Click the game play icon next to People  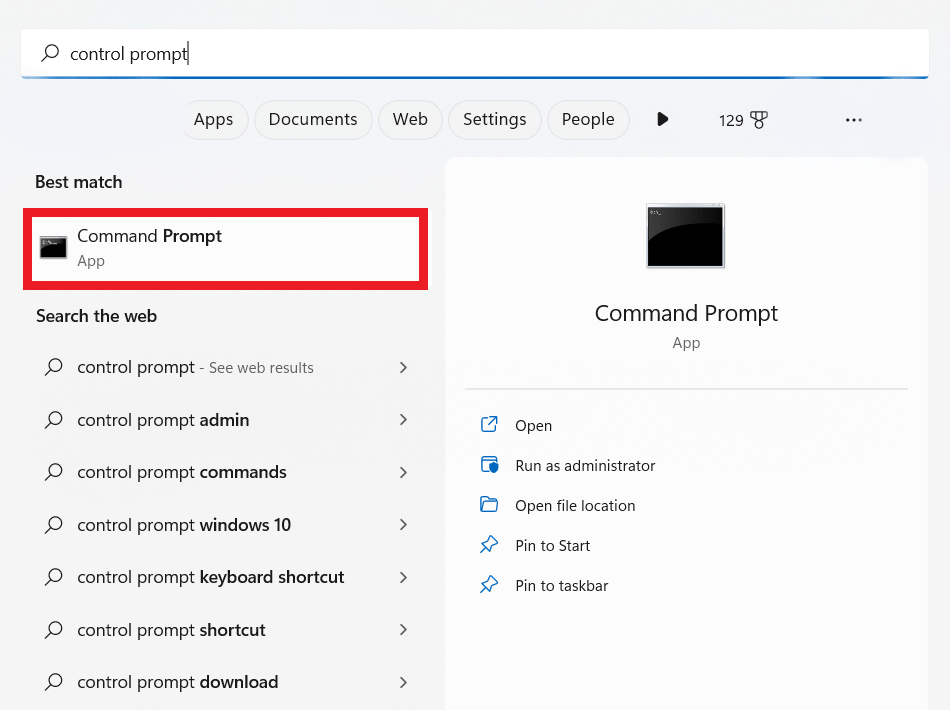662,119
